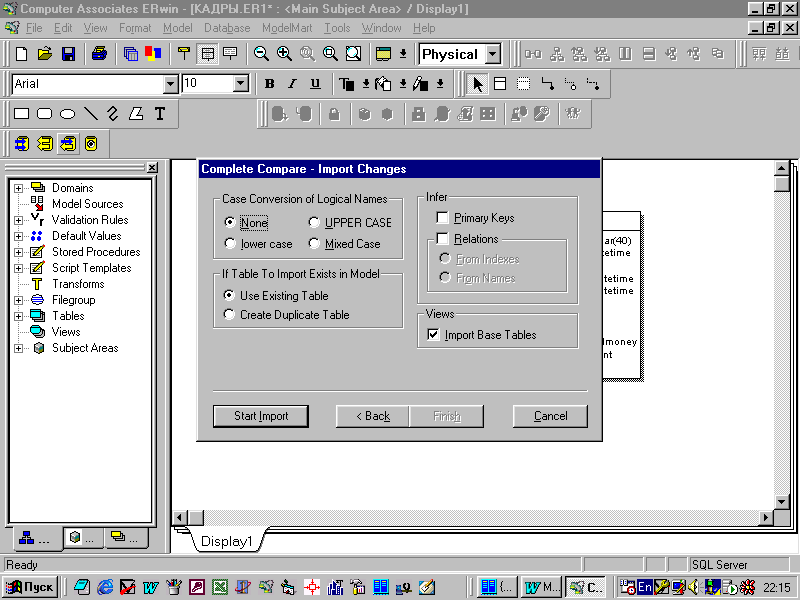The height and width of the screenshot is (600, 800).
Task: Select the rounded rectangle drawing tool
Action: [x=44, y=114]
